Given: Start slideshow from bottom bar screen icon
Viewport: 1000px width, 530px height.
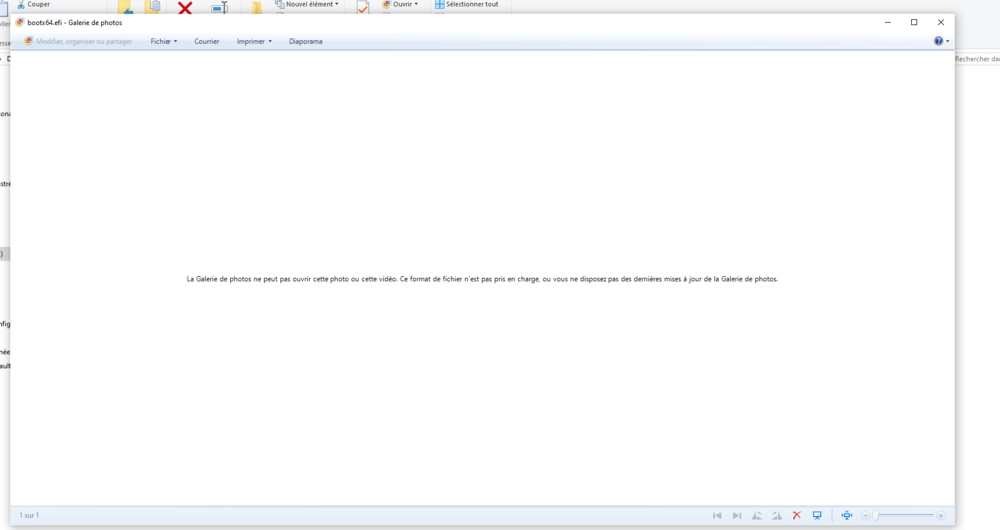Looking at the screenshot, I should tap(817, 515).
